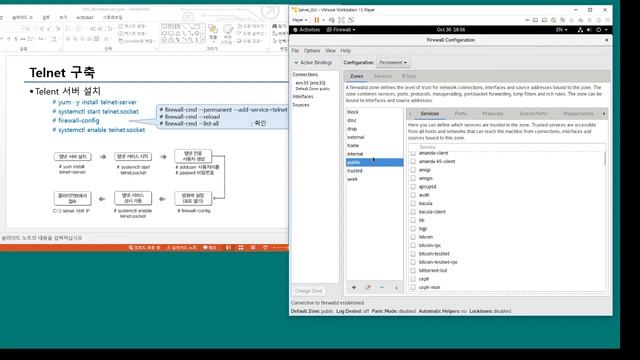Select the public zone

pyautogui.click(x=374, y=162)
